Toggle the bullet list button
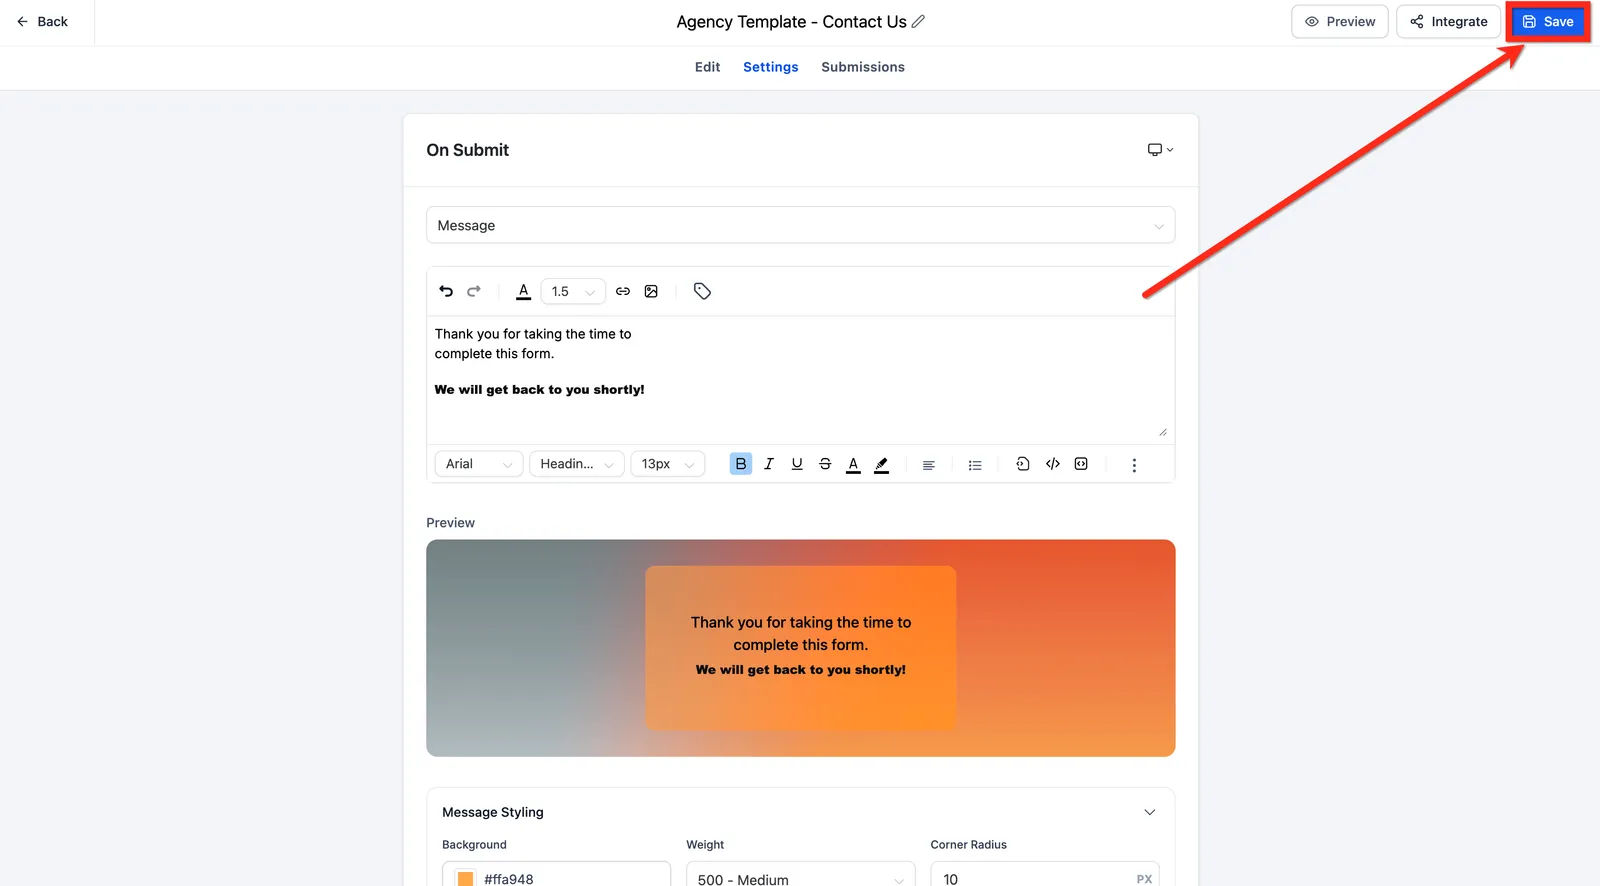This screenshot has height=886, width=1600. point(975,465)
